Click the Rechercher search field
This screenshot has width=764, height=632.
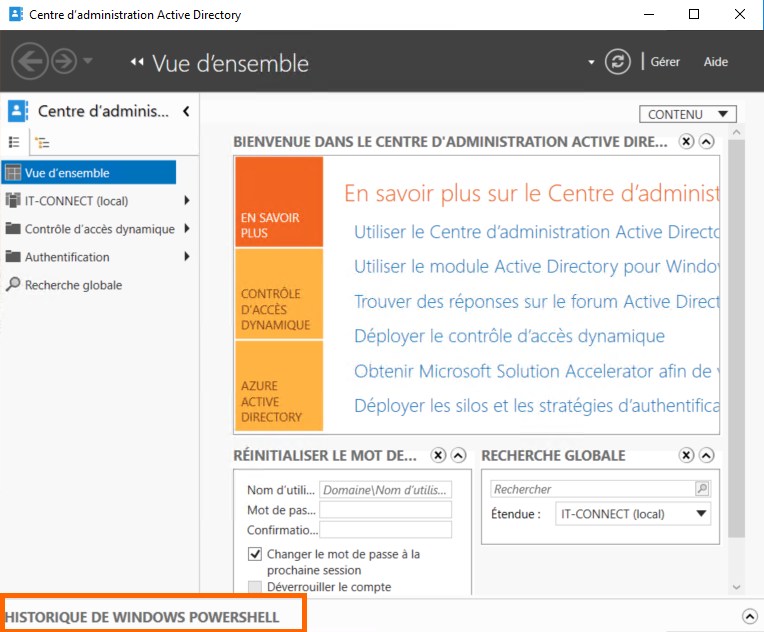(592, 489)
